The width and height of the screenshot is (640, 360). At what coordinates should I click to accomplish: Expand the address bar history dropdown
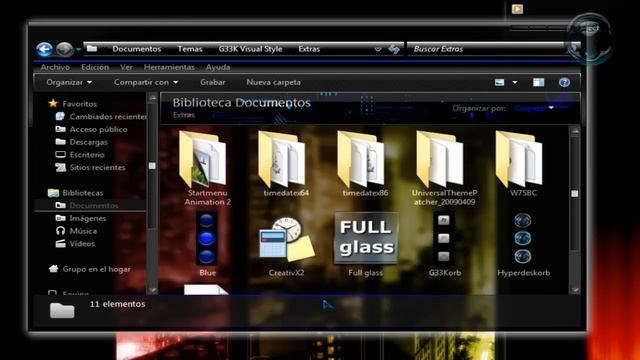tap(378, 49)
